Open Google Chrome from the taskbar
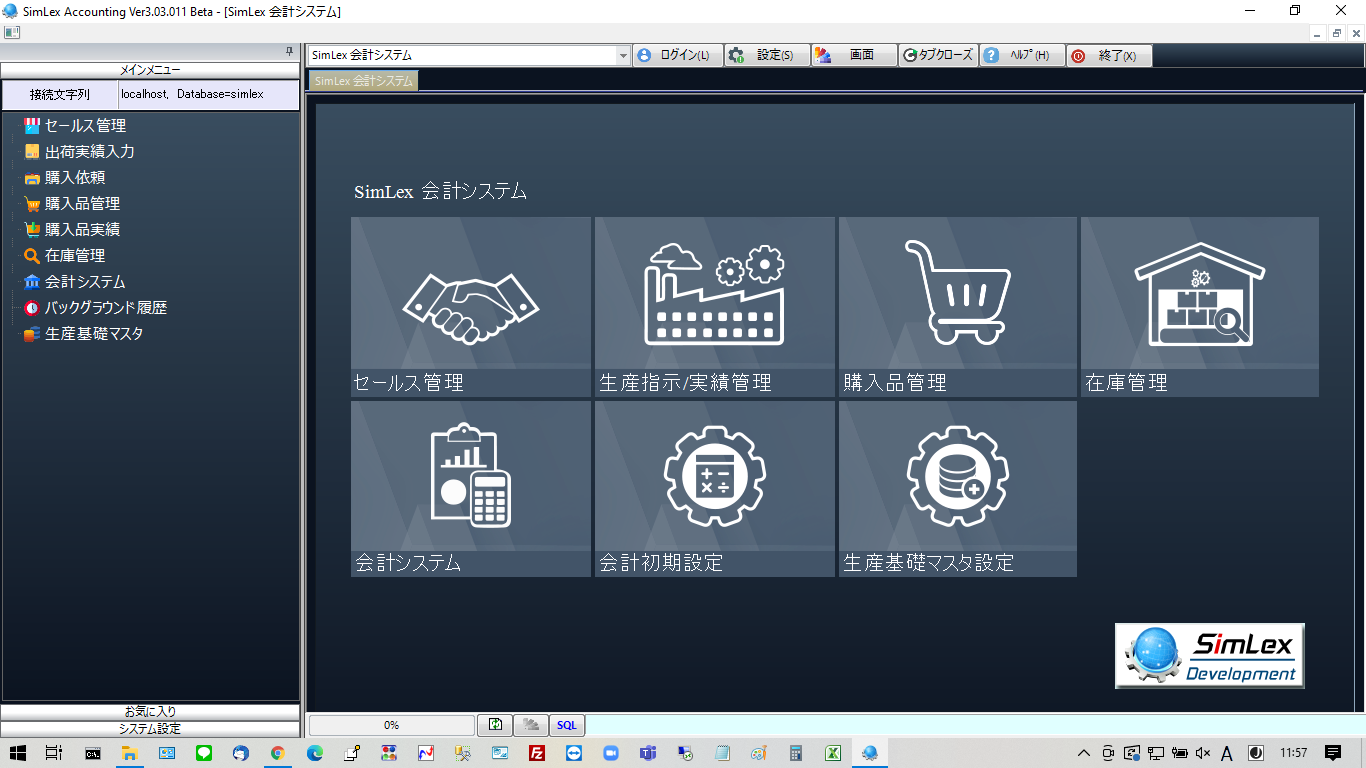 (278, 753)
